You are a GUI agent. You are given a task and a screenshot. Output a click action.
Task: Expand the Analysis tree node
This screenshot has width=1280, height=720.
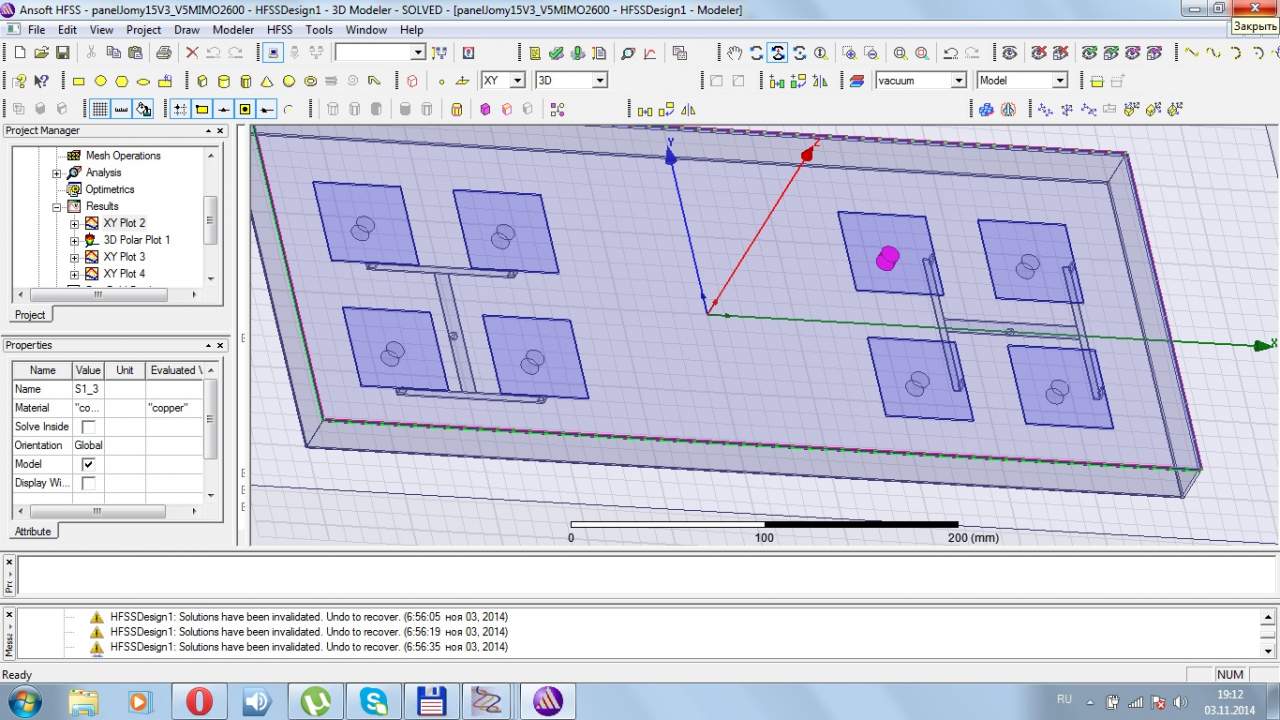pyautogui.click(x=57, y=173)
